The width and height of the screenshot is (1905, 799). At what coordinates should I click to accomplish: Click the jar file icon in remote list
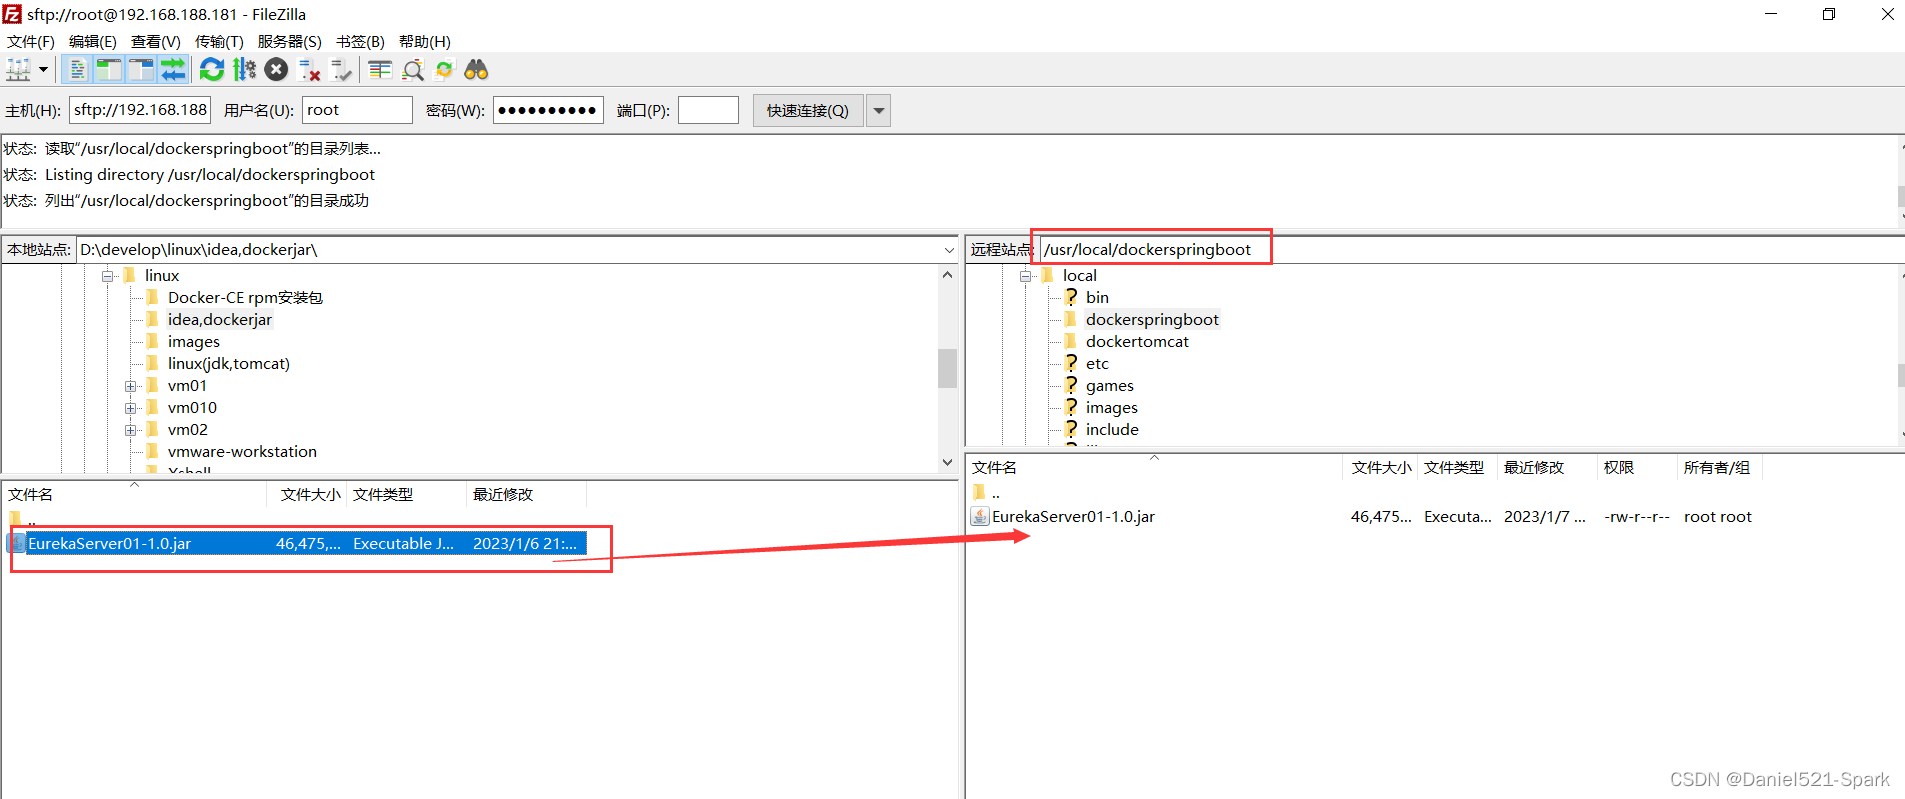(980, 517)
